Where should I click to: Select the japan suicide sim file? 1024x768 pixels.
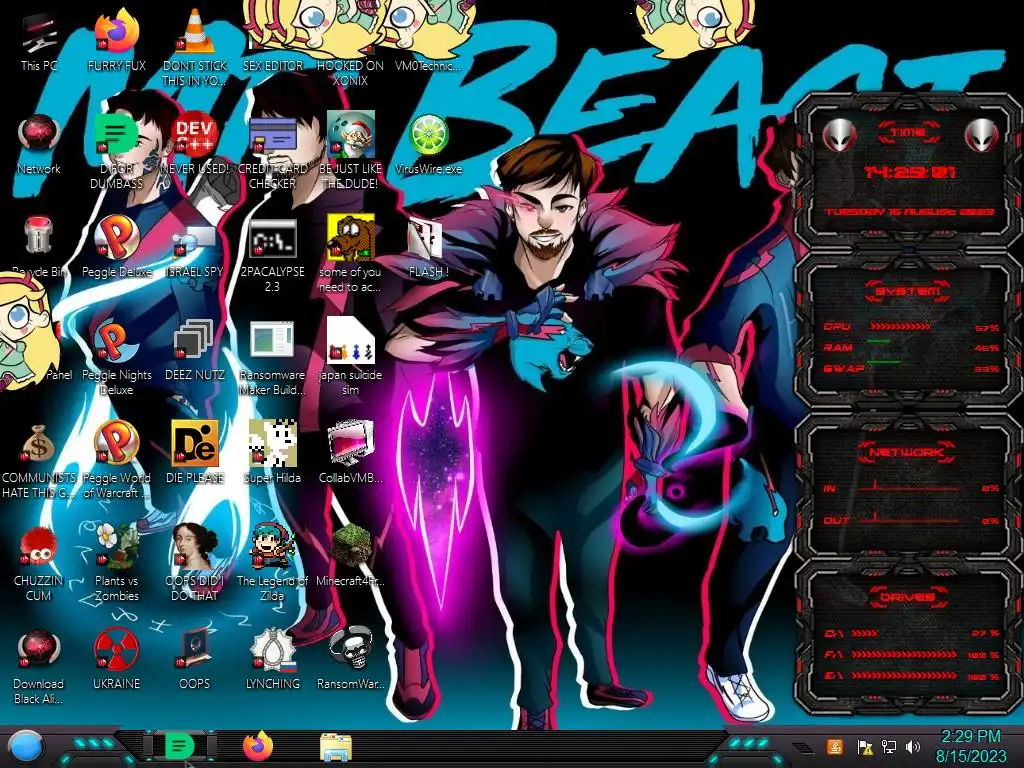(x=350, y=358)
